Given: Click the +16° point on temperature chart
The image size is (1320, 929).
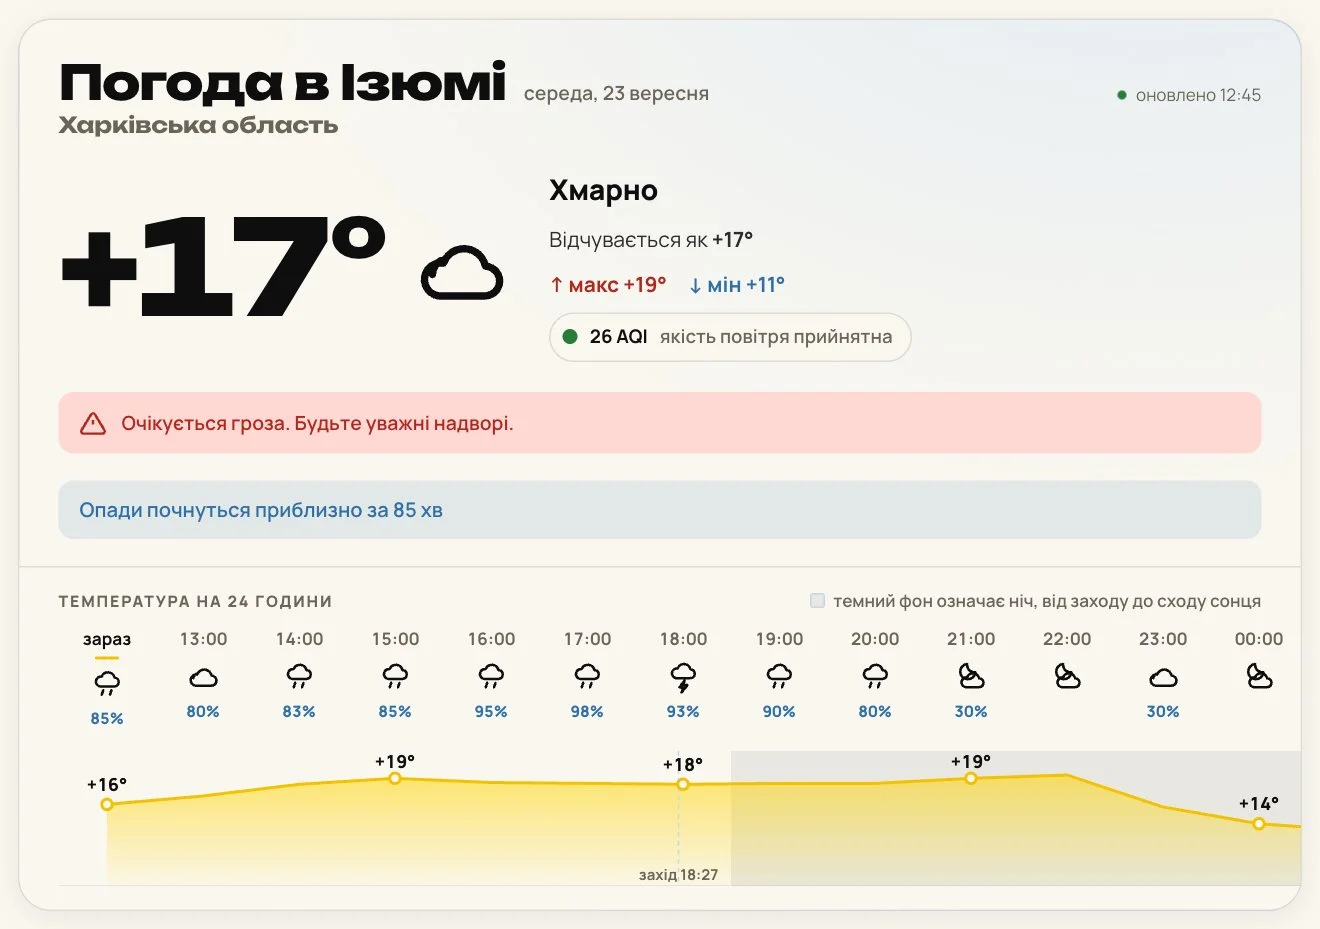Looking at the screenshot, I should (x=107, y=804).
